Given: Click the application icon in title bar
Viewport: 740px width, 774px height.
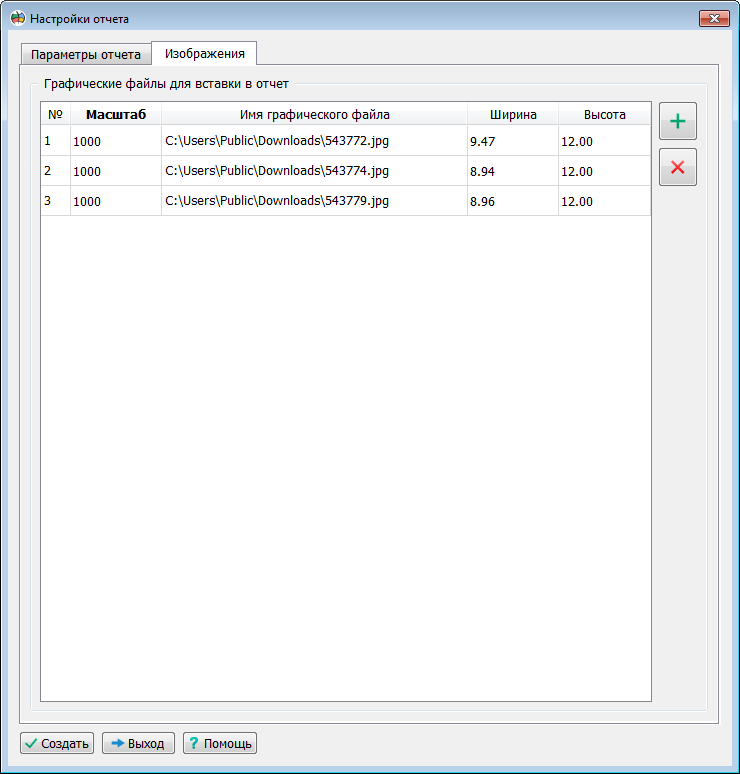Looking at the screenshot, I should point(17,19).
